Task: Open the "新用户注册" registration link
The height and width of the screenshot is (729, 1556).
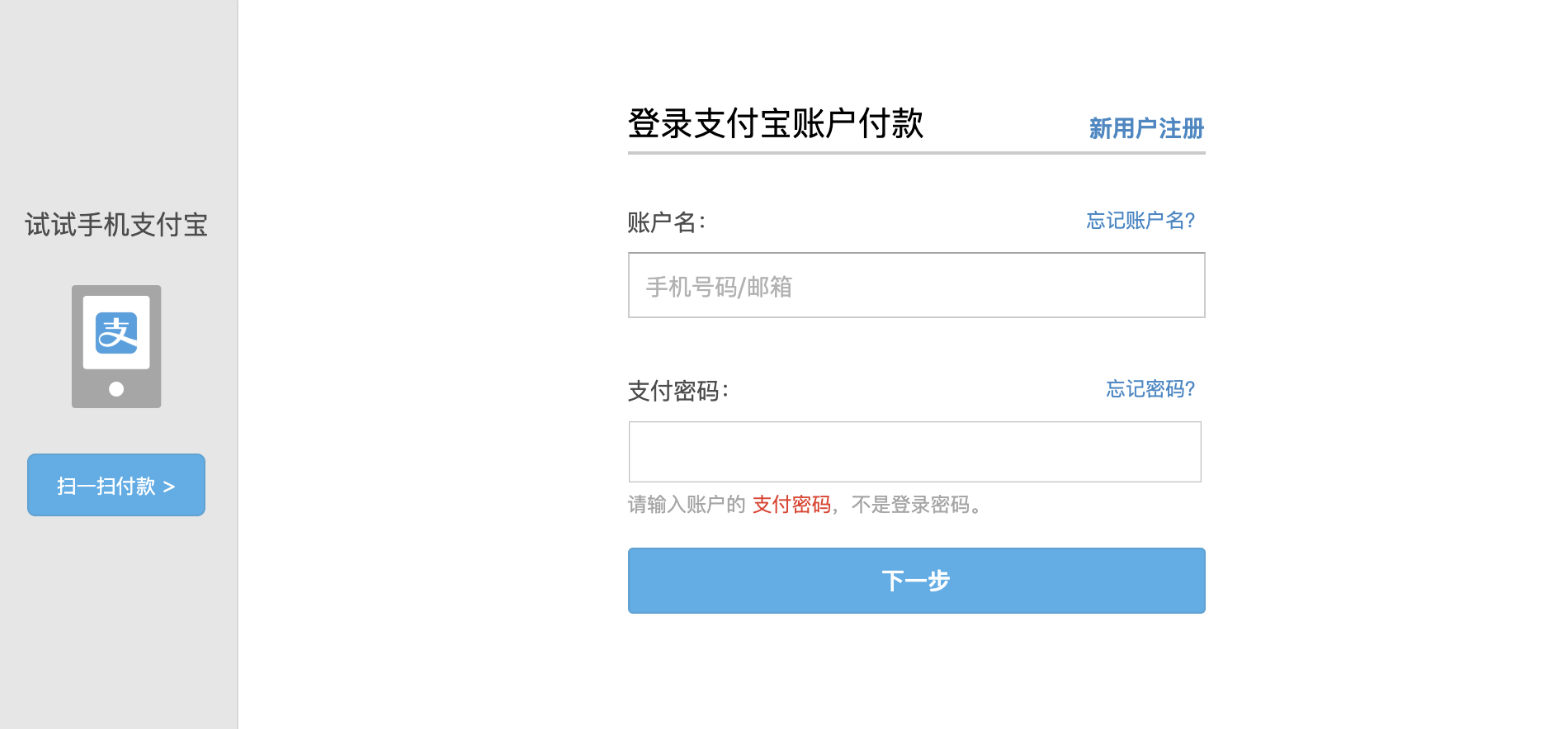Action: click(1144, 128)
